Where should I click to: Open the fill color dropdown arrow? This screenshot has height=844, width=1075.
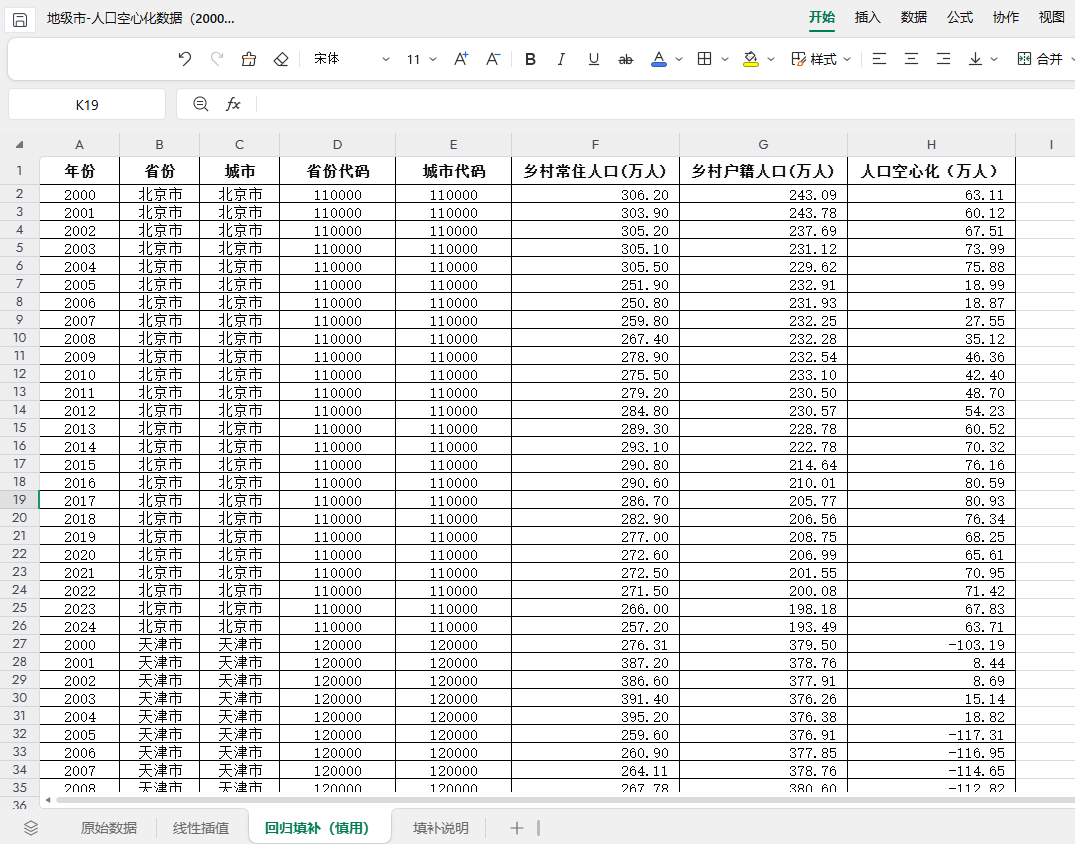771,60
